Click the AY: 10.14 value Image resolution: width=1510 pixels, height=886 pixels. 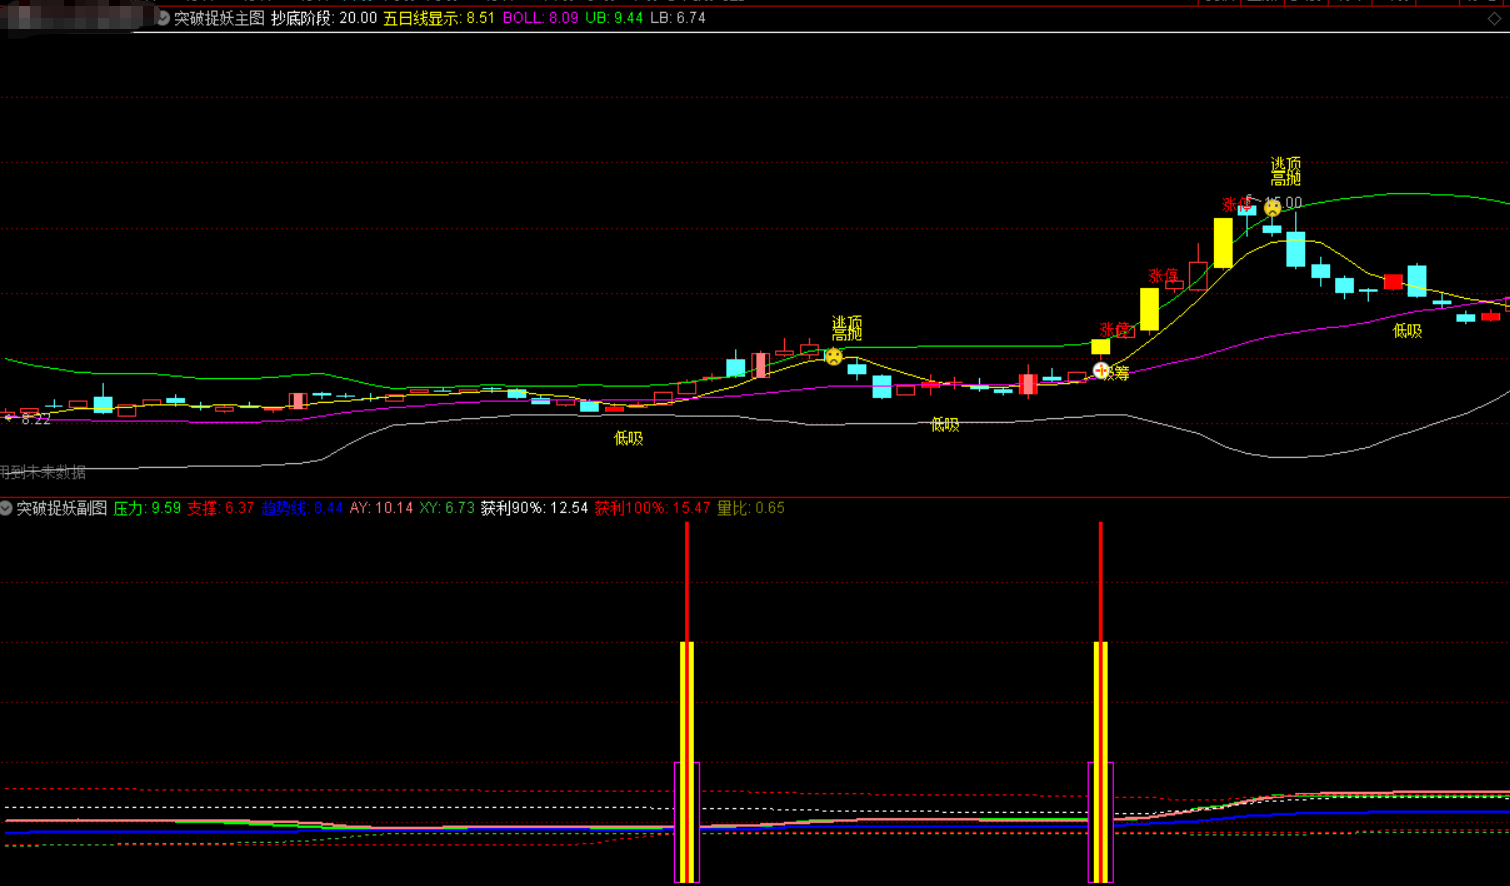tap(381, 508)
